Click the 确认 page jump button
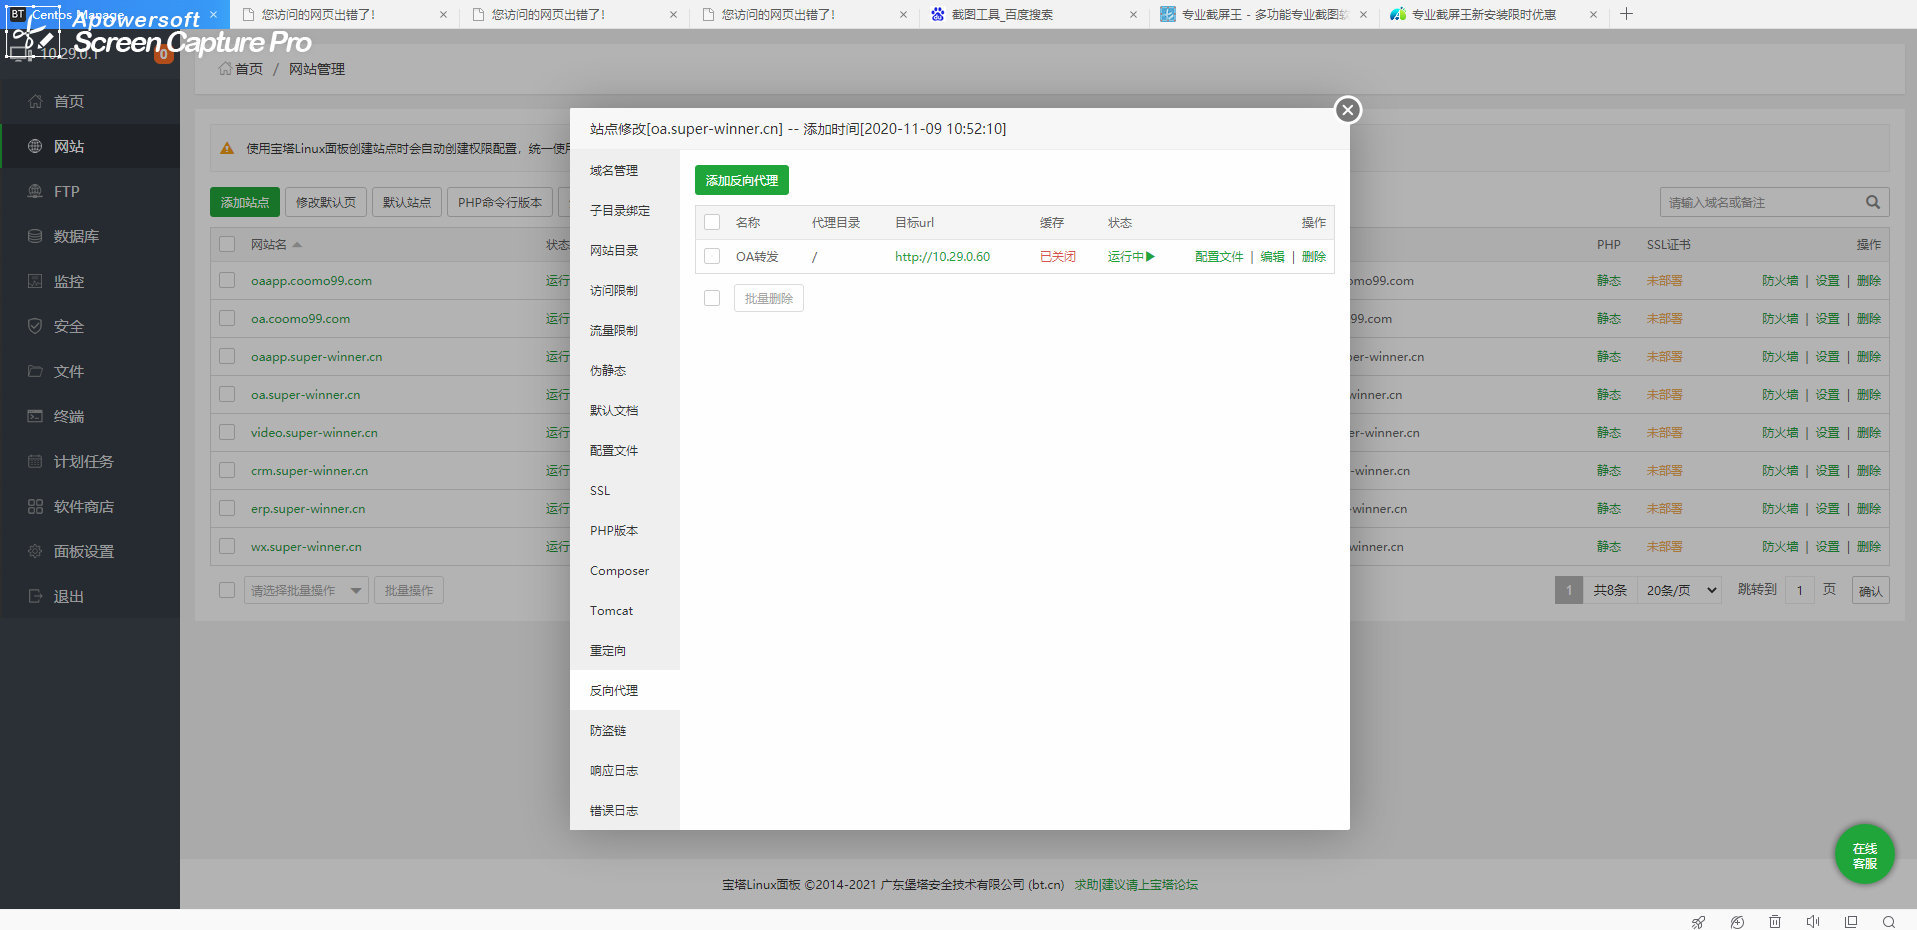This screenshot has height=930, width=1917. pyautogui.click(x=1870, y=591)
